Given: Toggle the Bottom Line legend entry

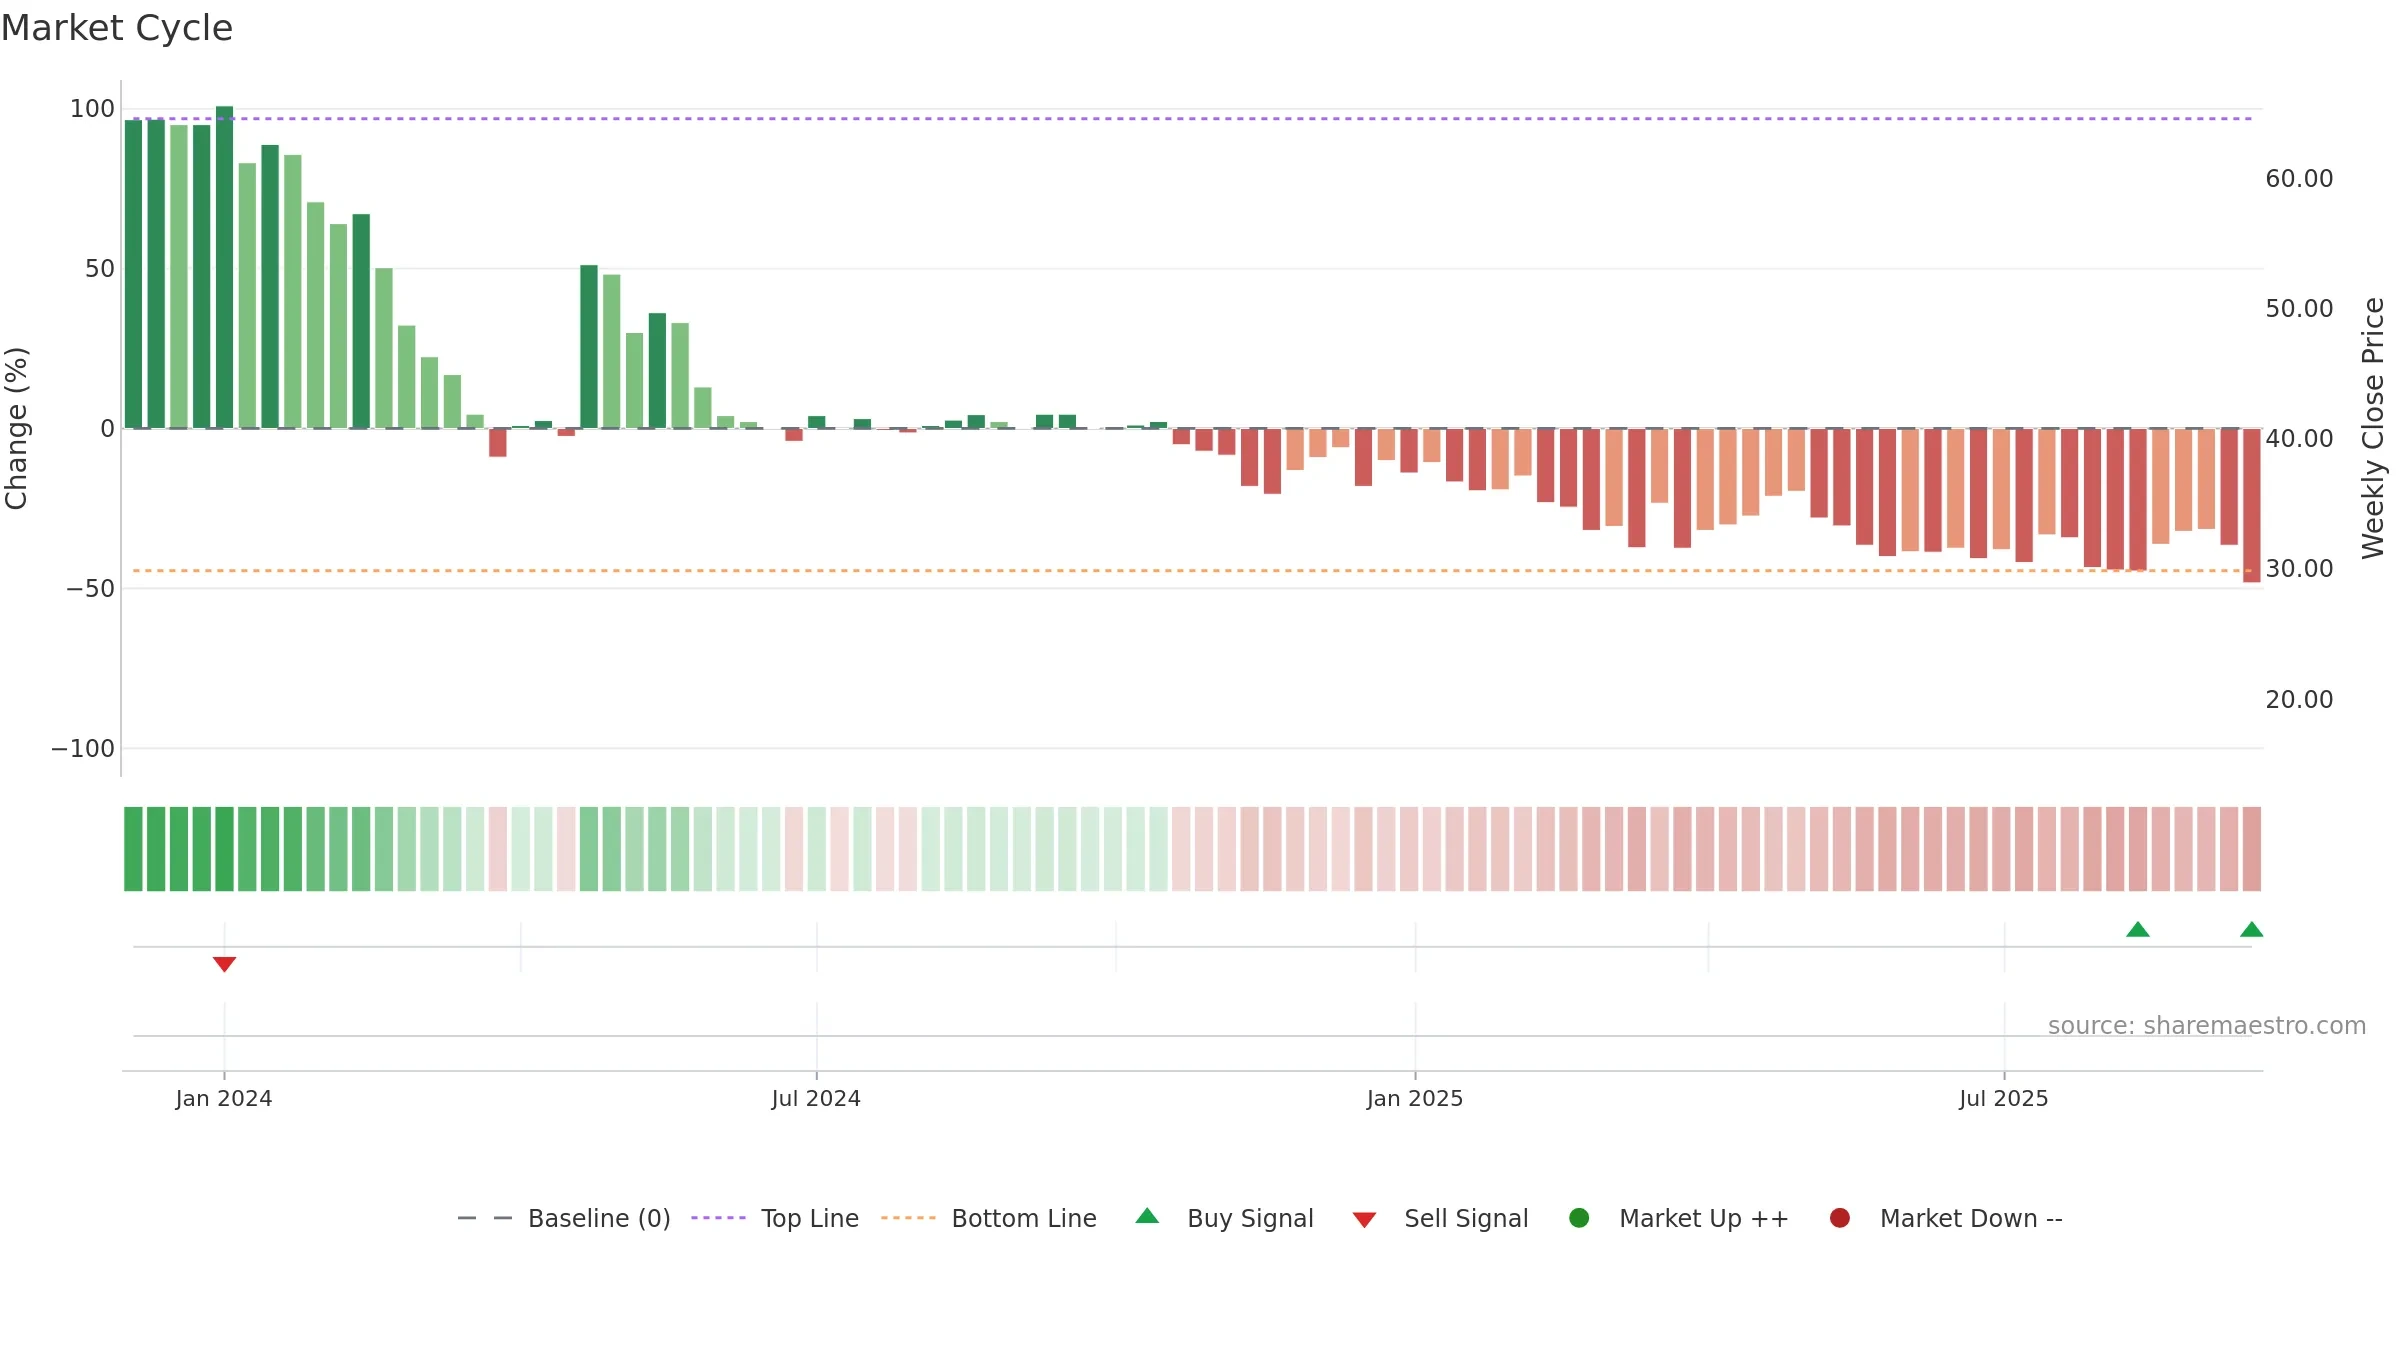Looking at the screenshot, I should pyautogui.click(x=989, y=1218).
